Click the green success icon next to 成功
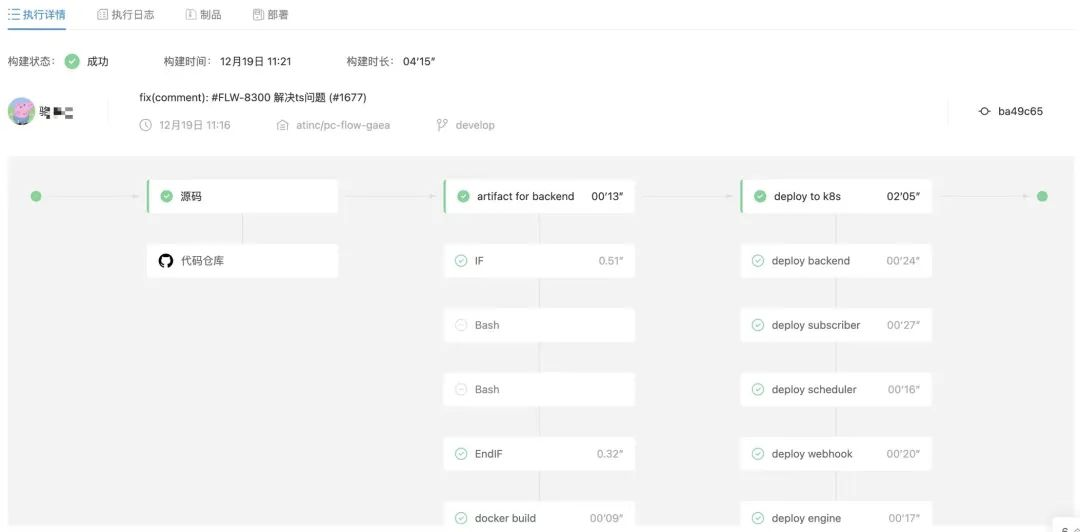This screenshot has height=532, width=1080. (x=72, y=61)
